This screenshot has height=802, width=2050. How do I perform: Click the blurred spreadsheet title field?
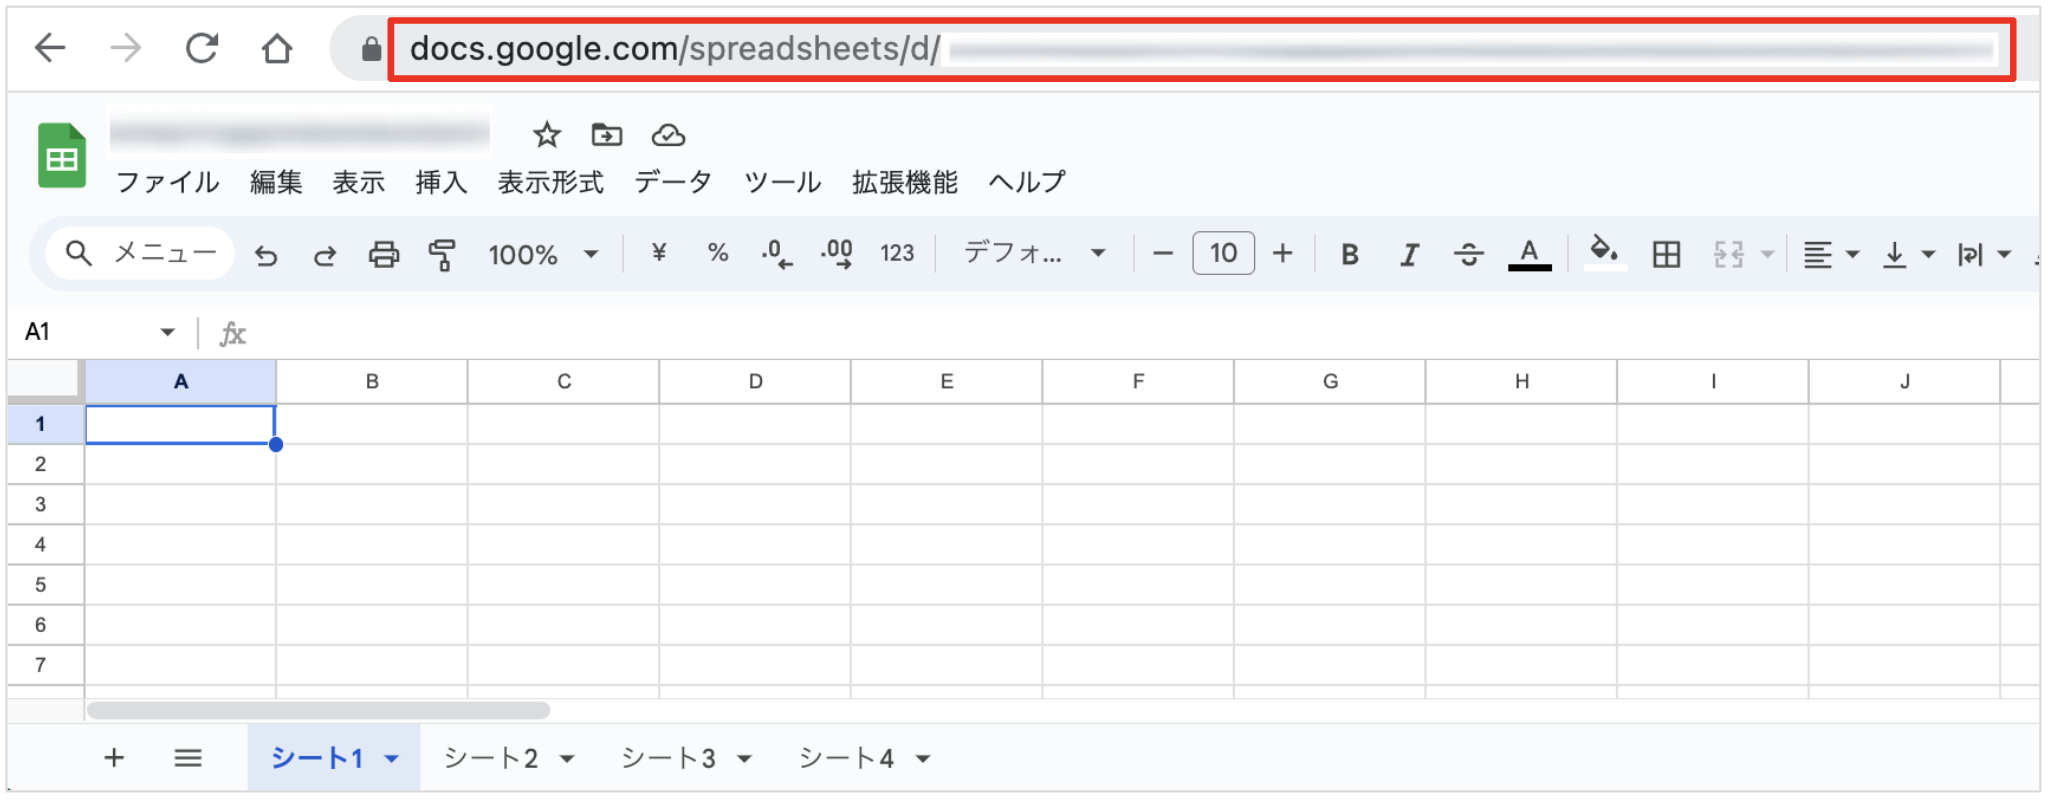coord(300,132)
